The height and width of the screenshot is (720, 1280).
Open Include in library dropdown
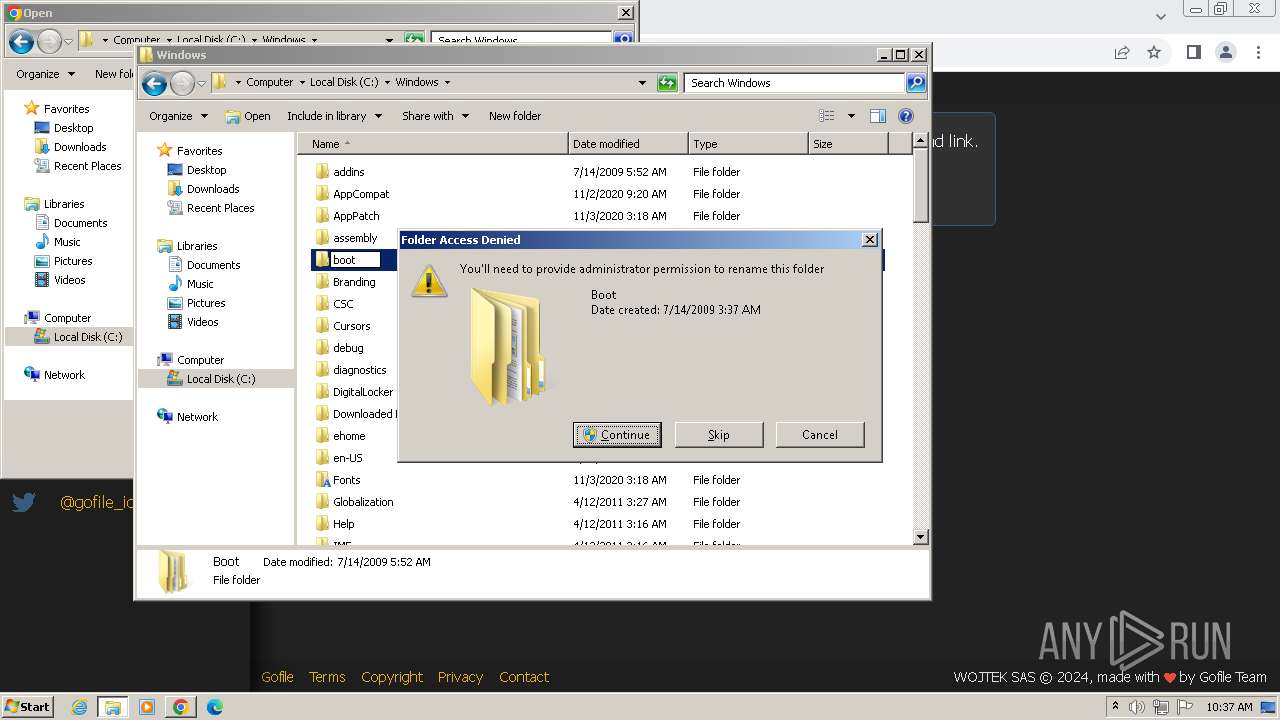[334, 116]
